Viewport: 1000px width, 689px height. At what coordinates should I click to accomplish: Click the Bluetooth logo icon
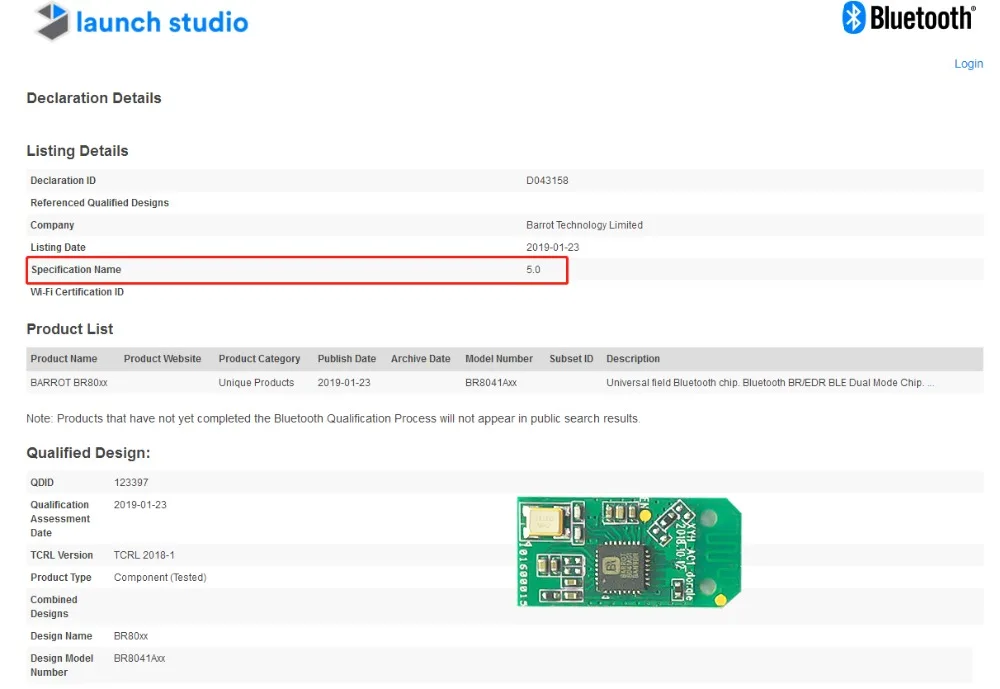854,17
